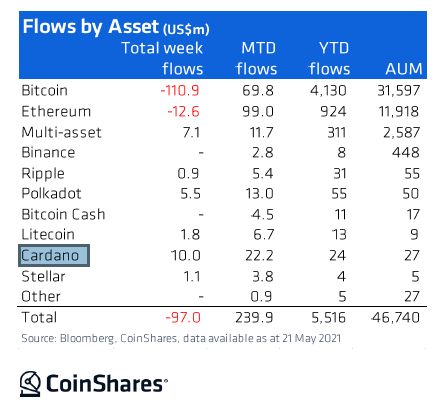Click the Bloomberg, CoinShares source note
Viewport: 446px width, 403px height.
[181, 338]
